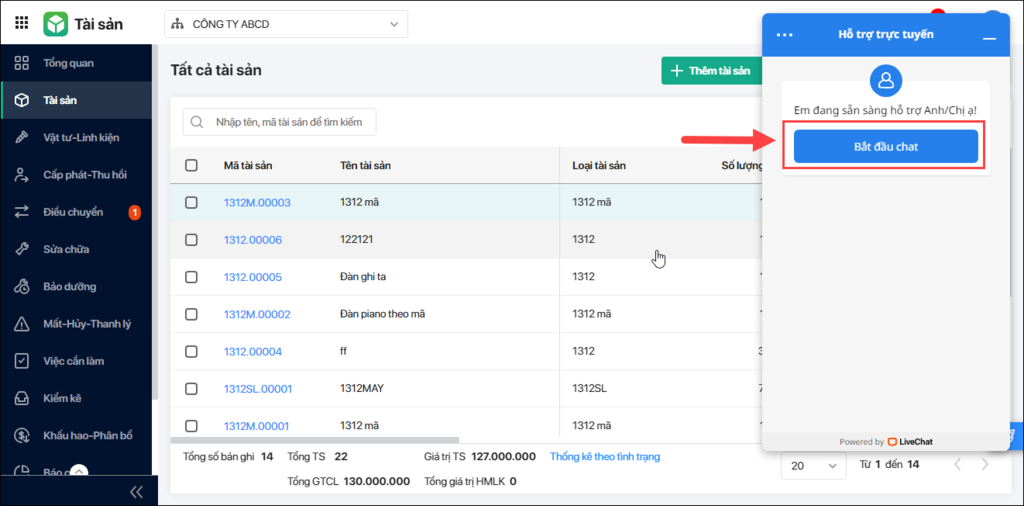Select Cấp phát-Thu hồi menu item
1024x506 pixels.
76,174
